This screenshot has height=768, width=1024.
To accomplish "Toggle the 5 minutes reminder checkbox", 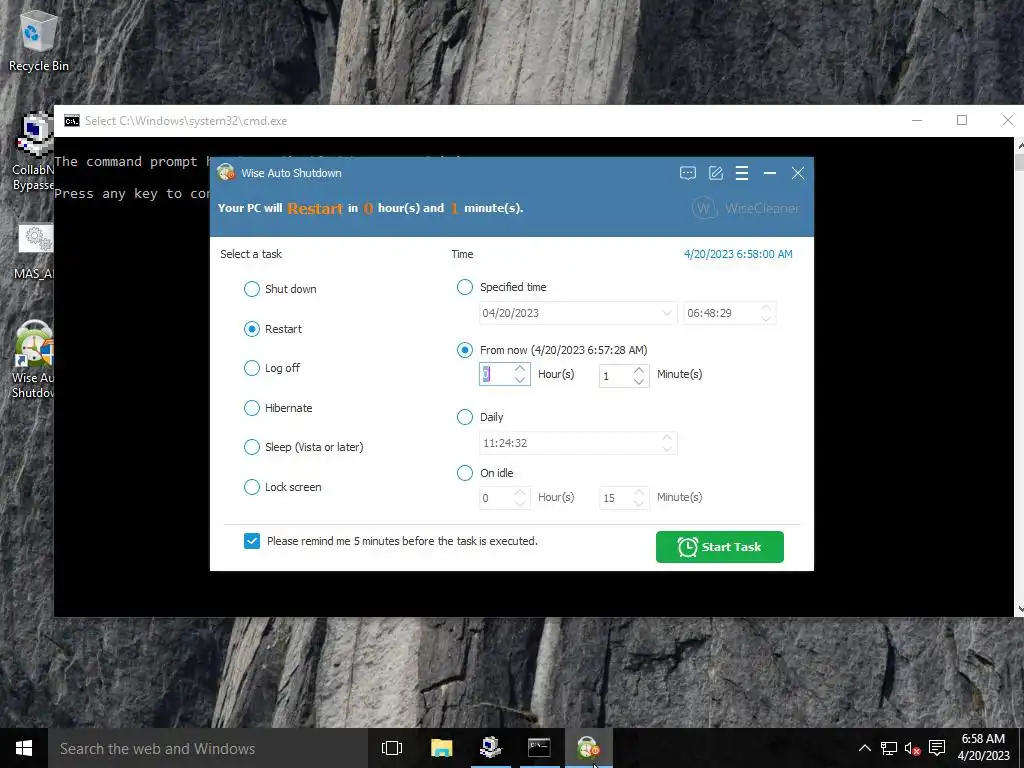I will 252,541.
